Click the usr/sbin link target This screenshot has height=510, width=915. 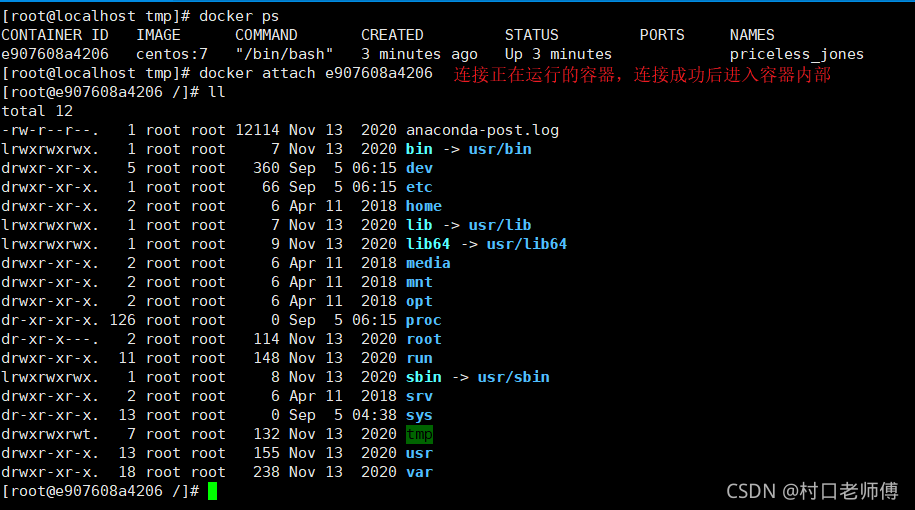point(514,377)
